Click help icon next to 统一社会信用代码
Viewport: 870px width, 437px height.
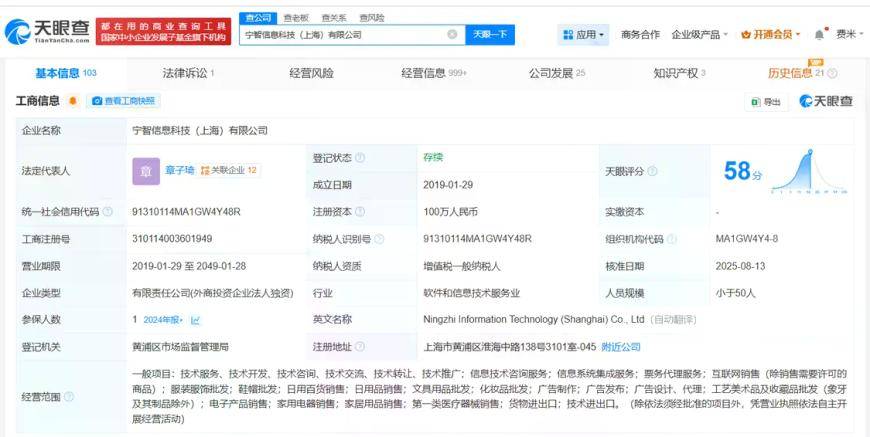tap(108, 212)
